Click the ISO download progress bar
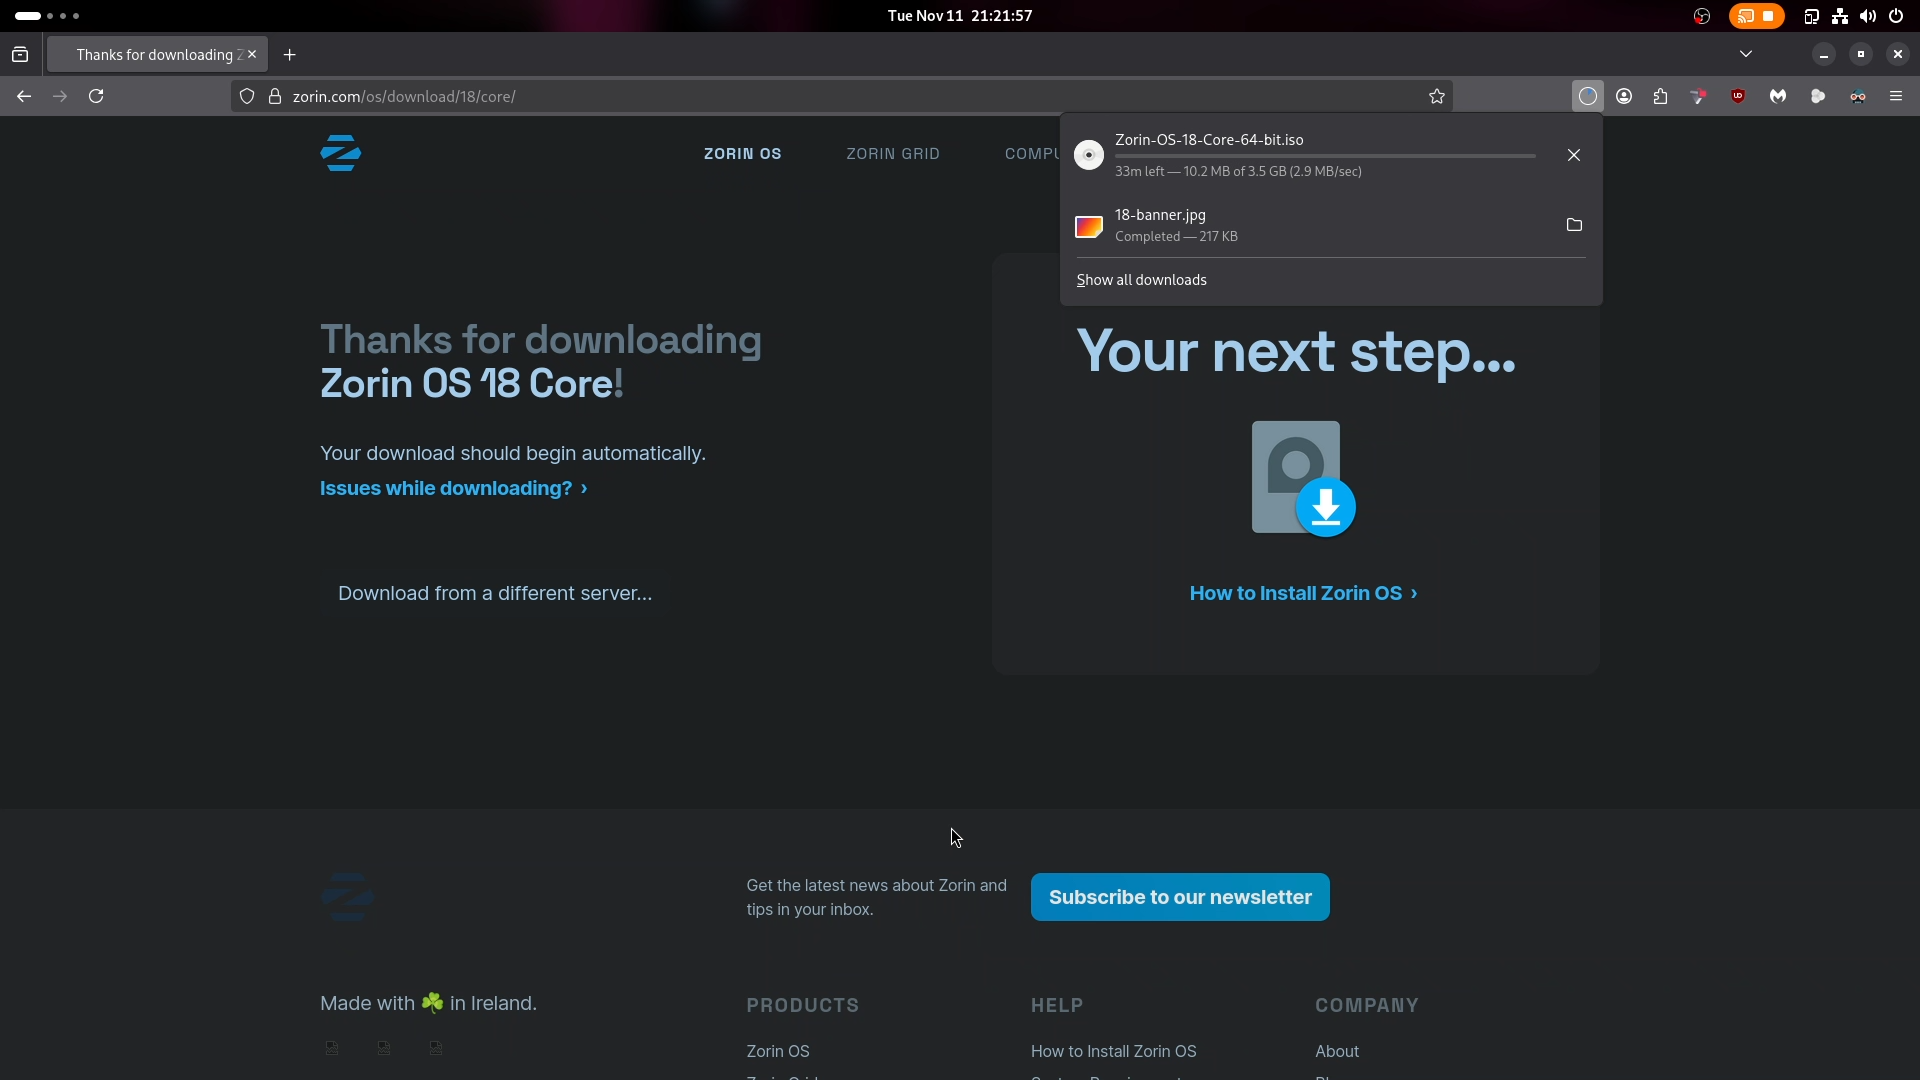This screenshot has height=1080, width=1920. click(1325, 155)
